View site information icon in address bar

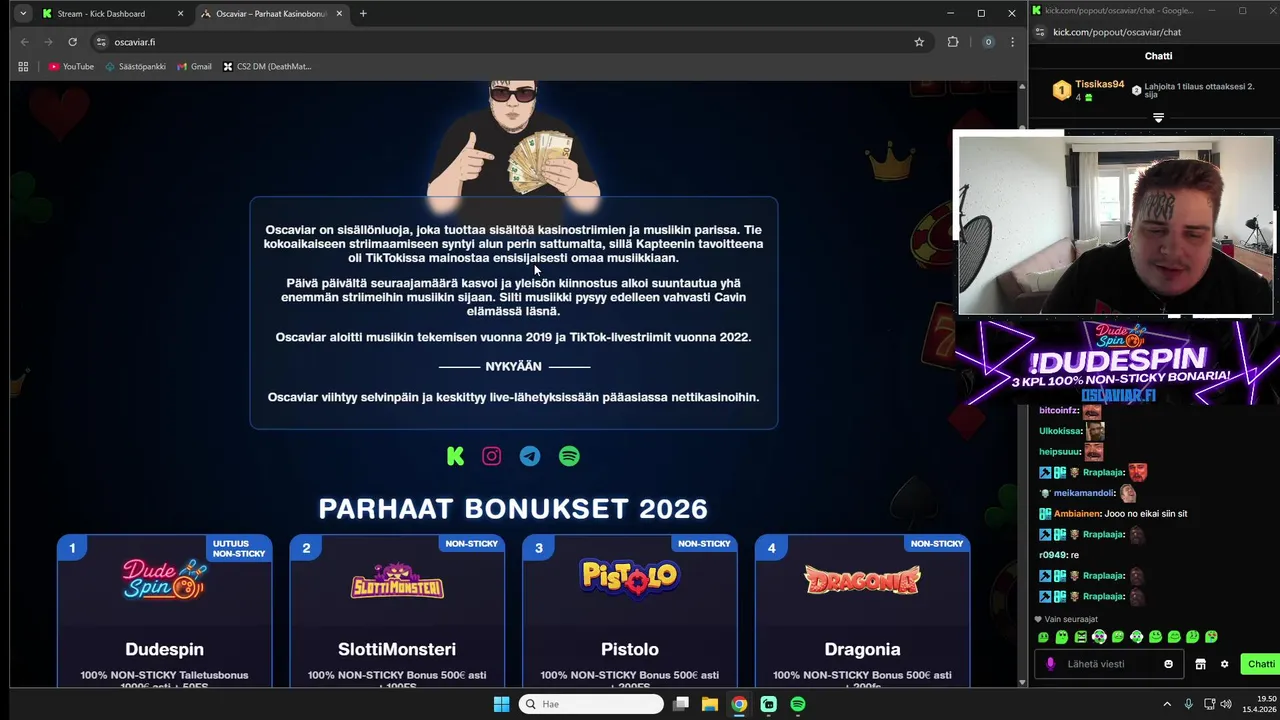coord(101,42)
